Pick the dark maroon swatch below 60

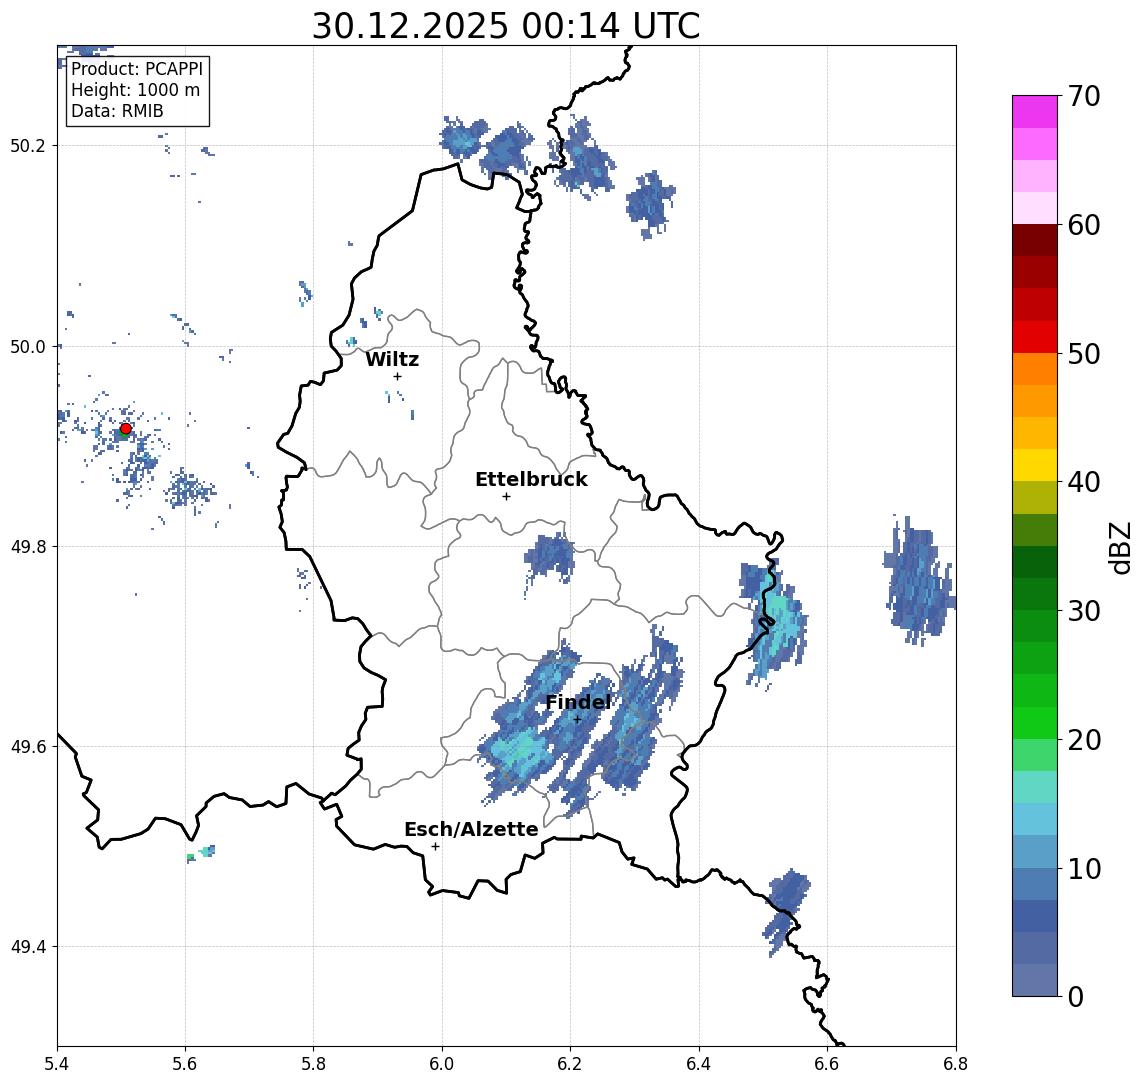(x=1035, y=240)
